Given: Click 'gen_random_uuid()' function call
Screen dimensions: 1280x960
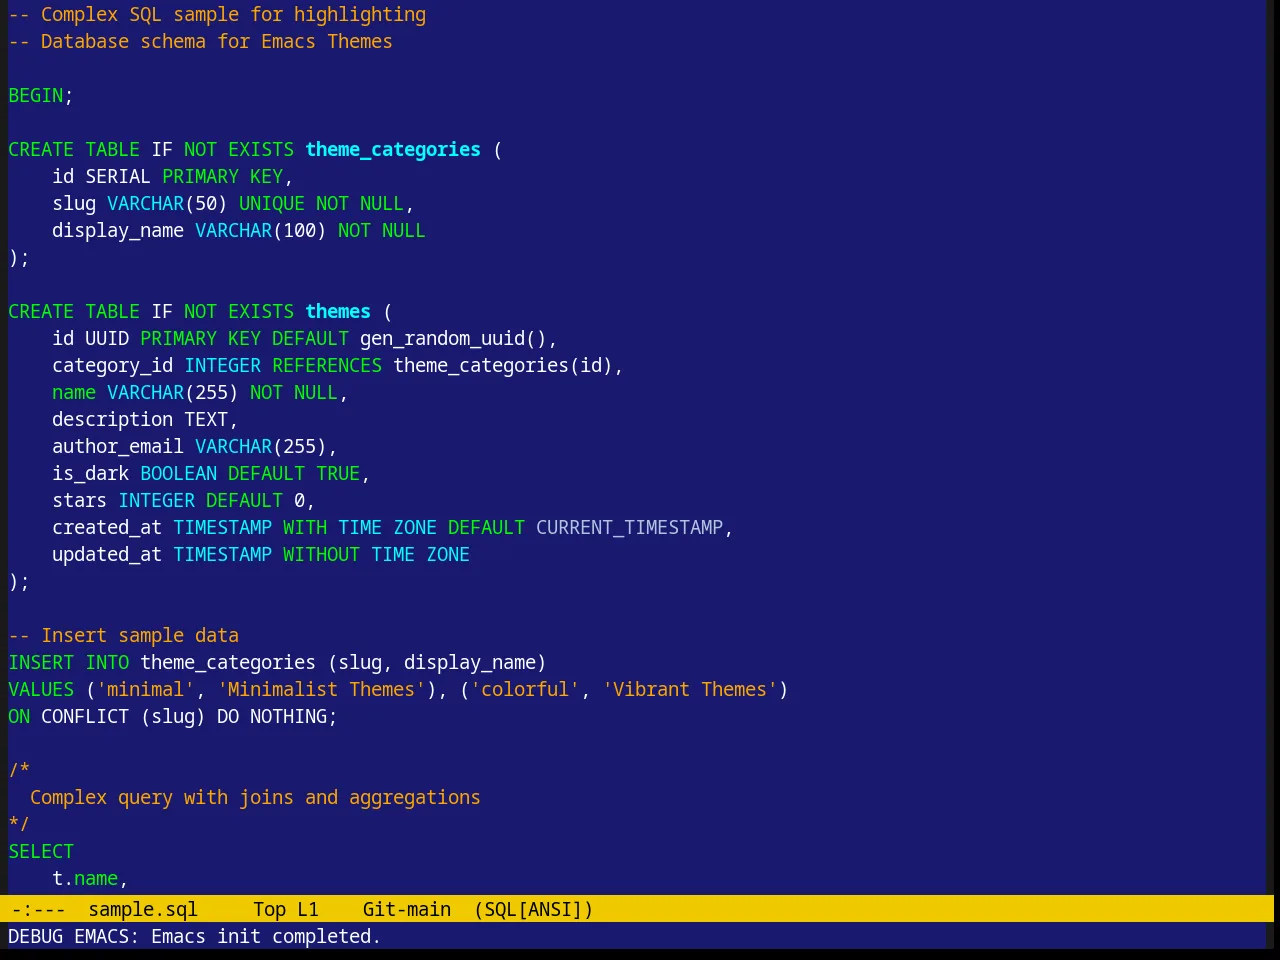Looking at the screenshot, I should [x=453, y=338].
